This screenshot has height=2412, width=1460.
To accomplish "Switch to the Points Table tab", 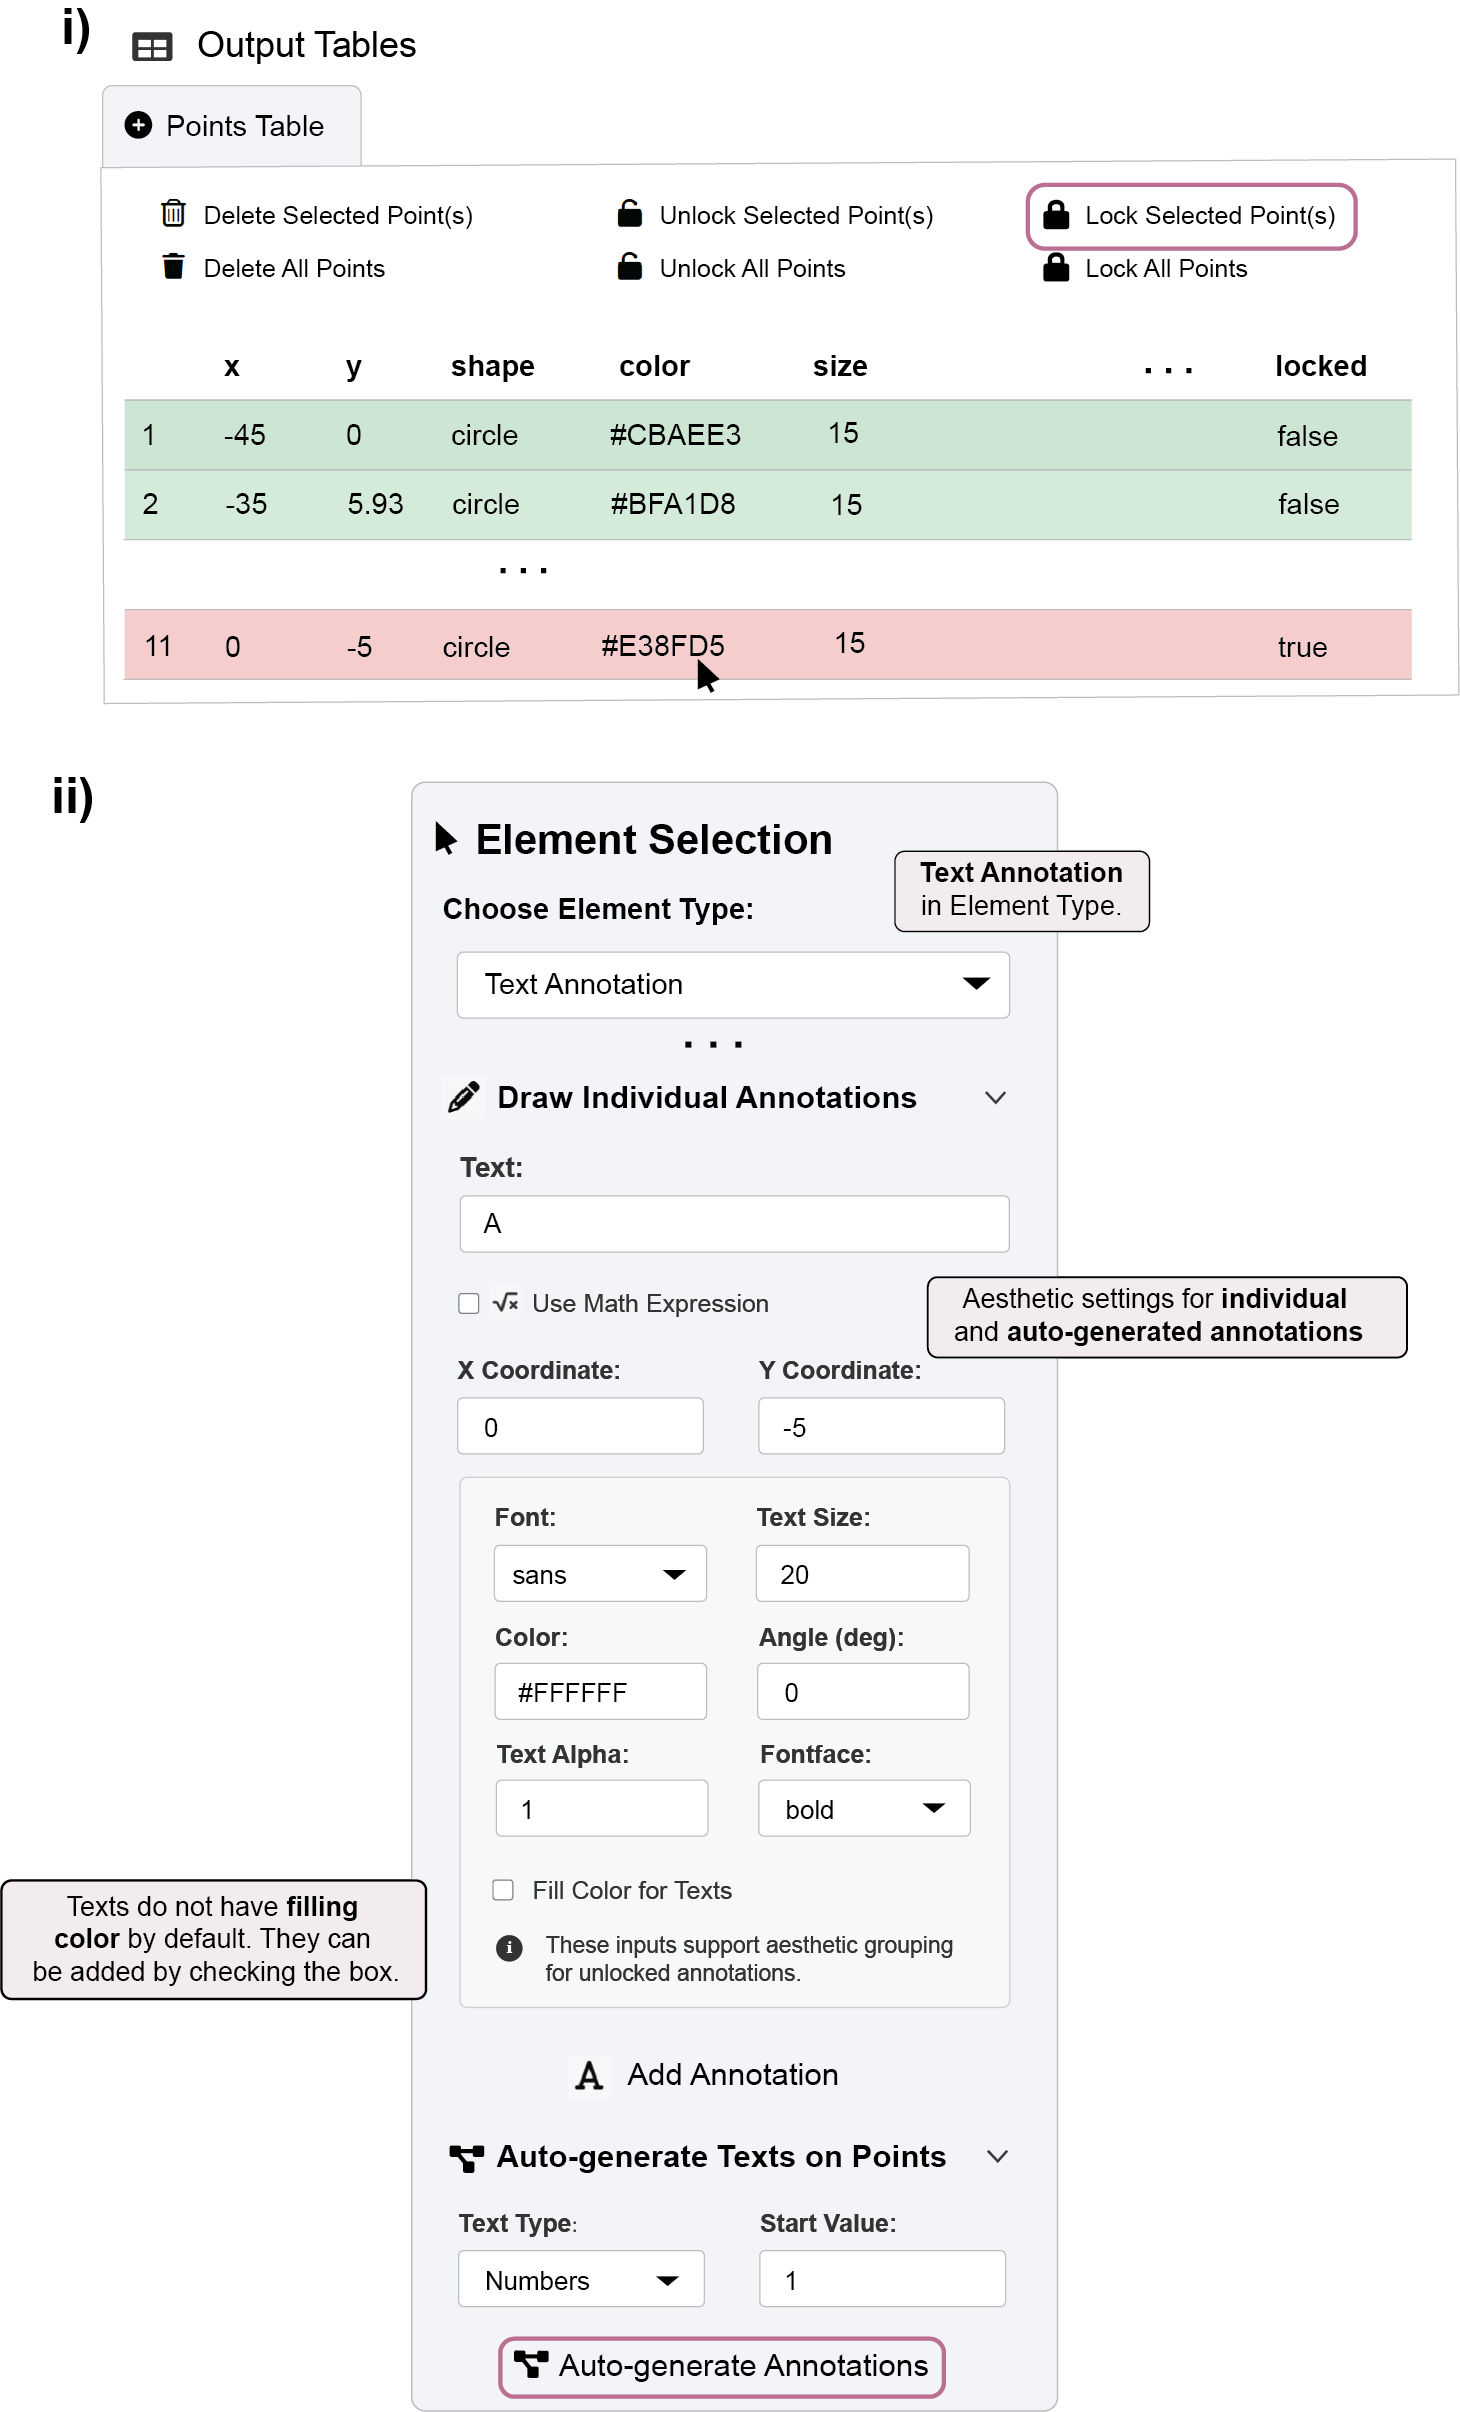I will tap(232, 126).
